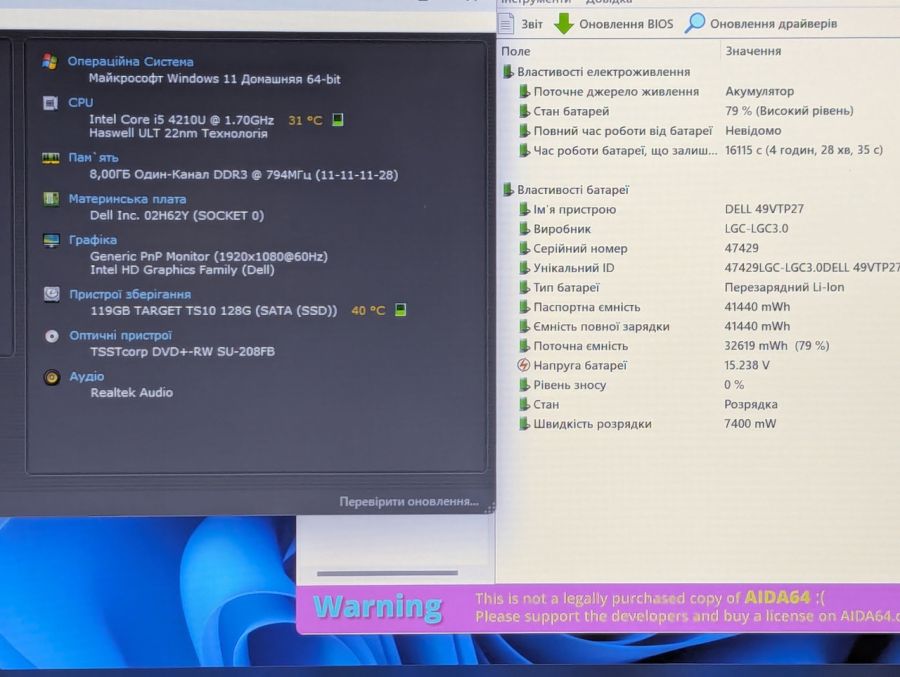Screen dimensions: 900x677
Task: Click green BIOS update arrow icon
Action: pyautogui.click(x=564, y=24)
